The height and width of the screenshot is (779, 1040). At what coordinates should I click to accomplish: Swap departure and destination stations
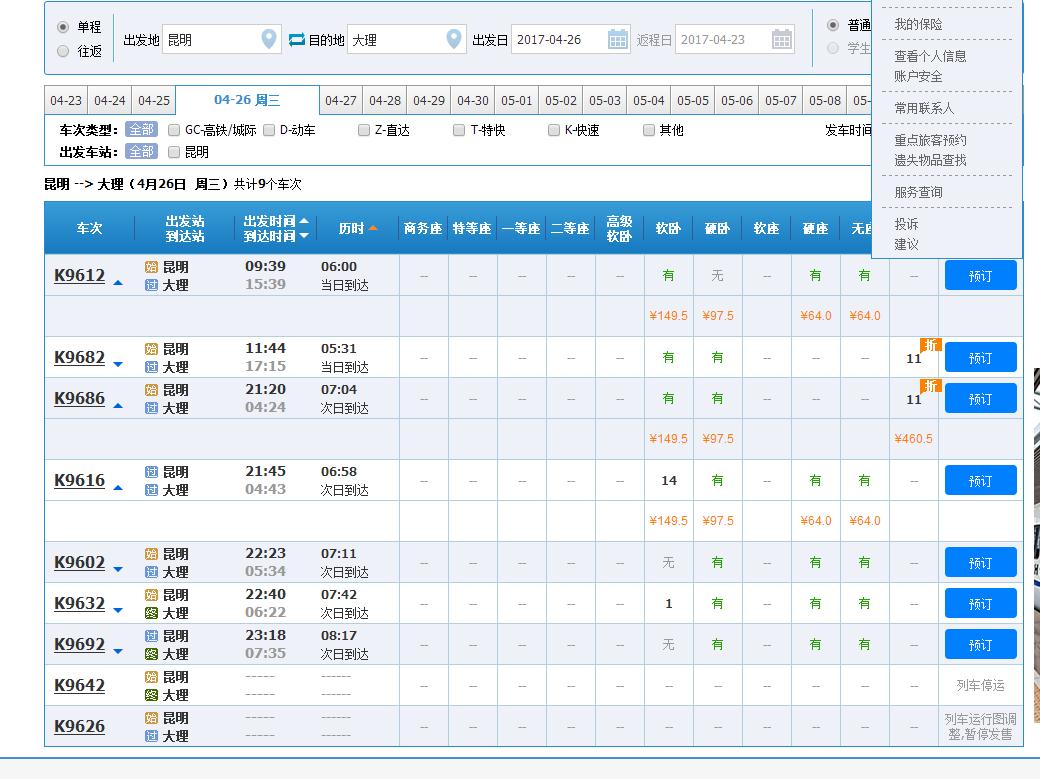[x=296, y=40]
